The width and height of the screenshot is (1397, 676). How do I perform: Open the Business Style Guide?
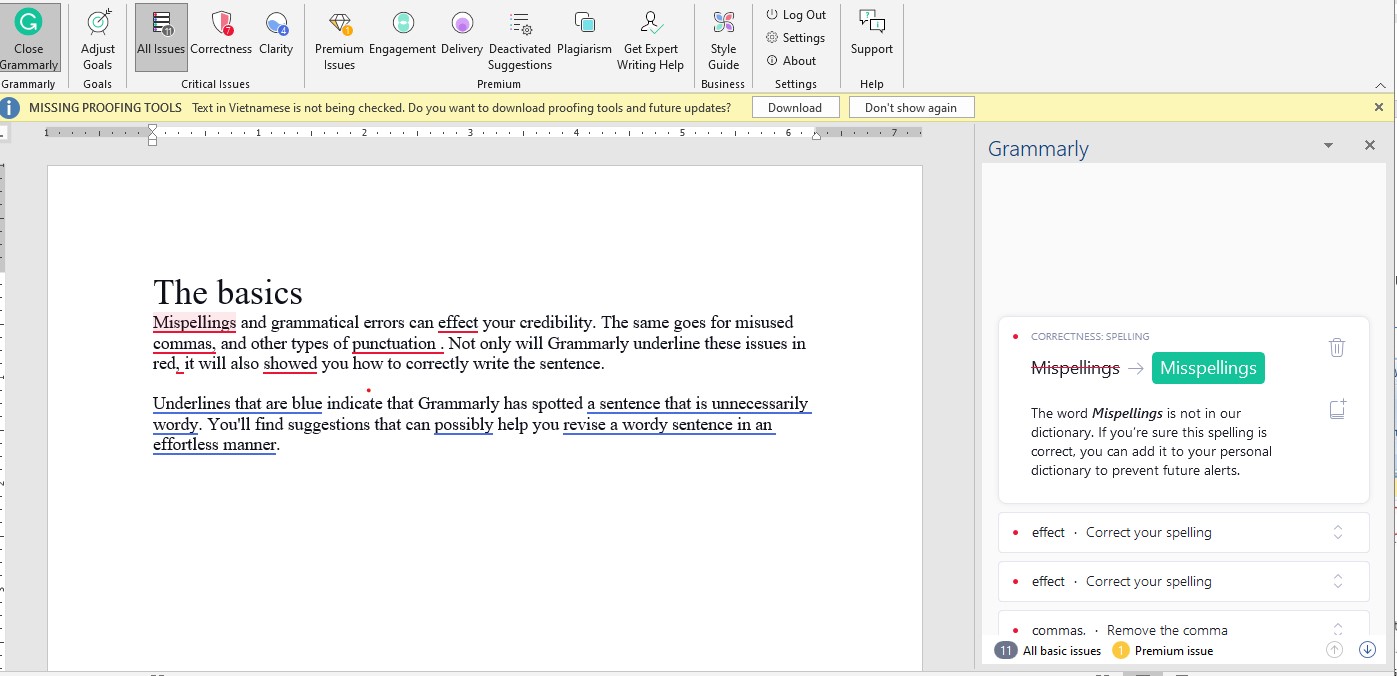[723, 38]
